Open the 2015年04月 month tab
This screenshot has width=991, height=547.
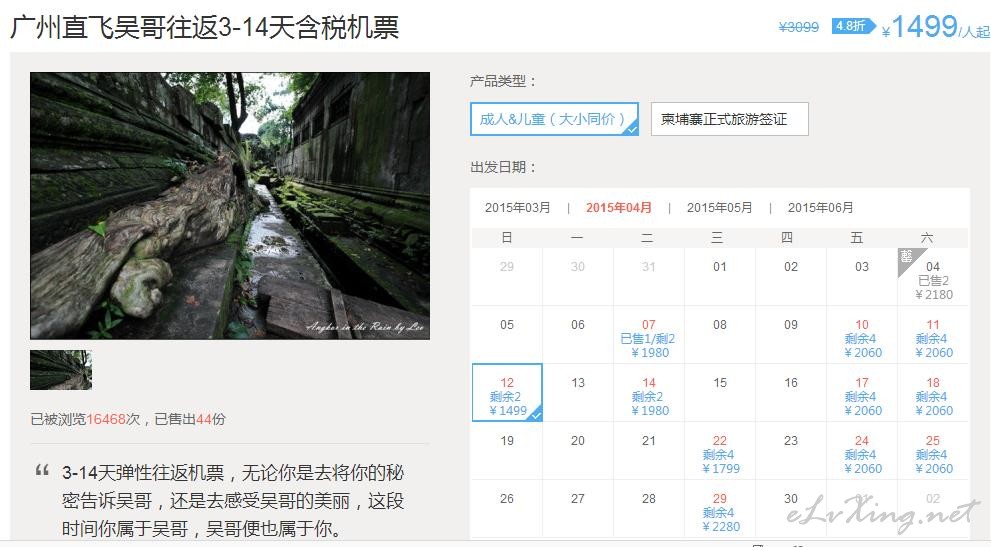(619, 208)
